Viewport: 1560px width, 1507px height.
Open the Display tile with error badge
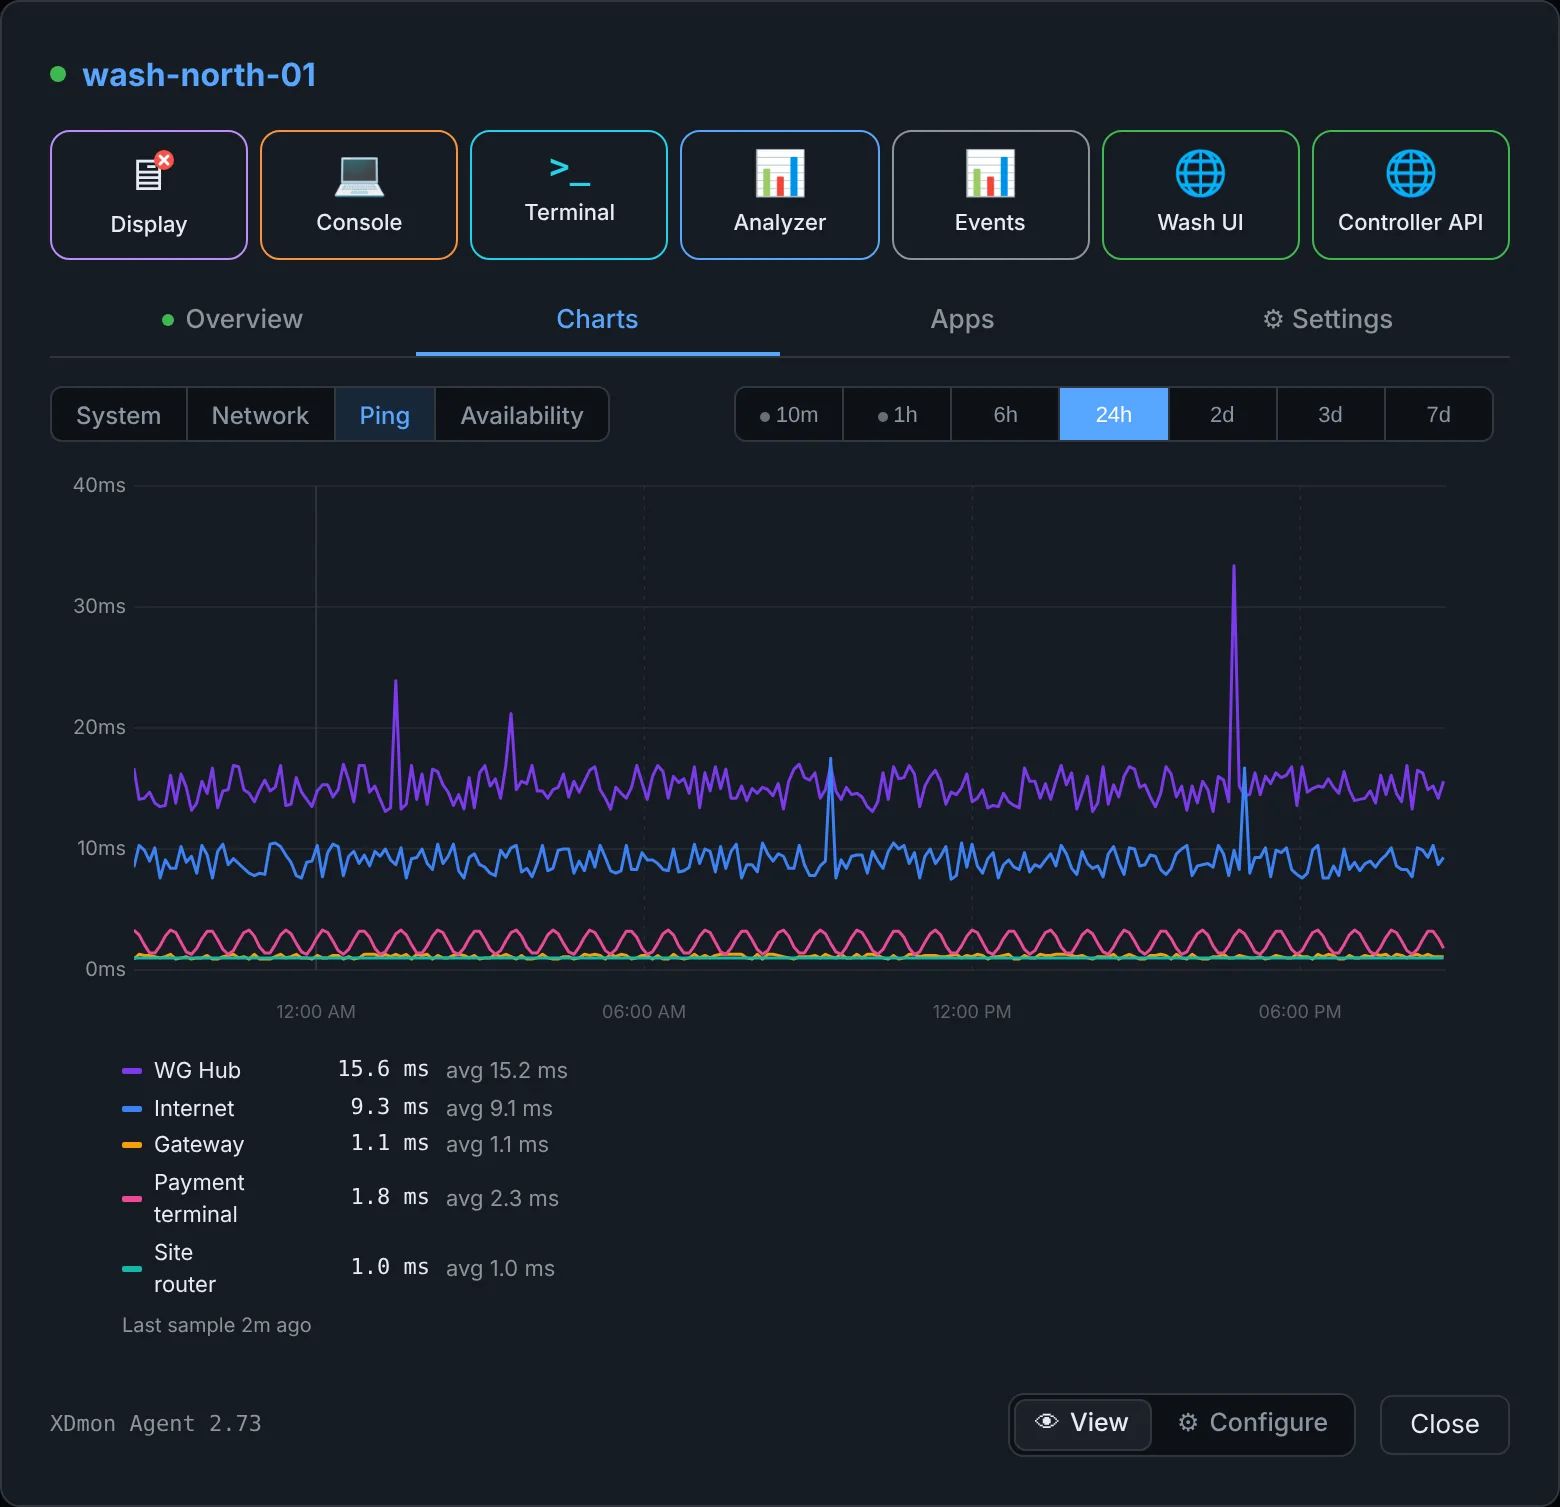coord(149,195)
